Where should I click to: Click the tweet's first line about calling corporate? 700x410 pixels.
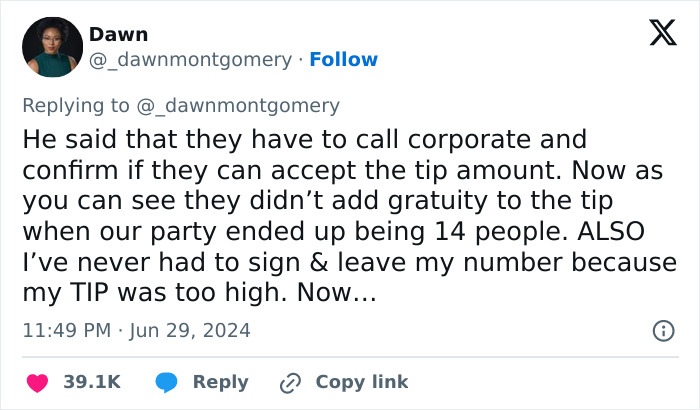303,139
